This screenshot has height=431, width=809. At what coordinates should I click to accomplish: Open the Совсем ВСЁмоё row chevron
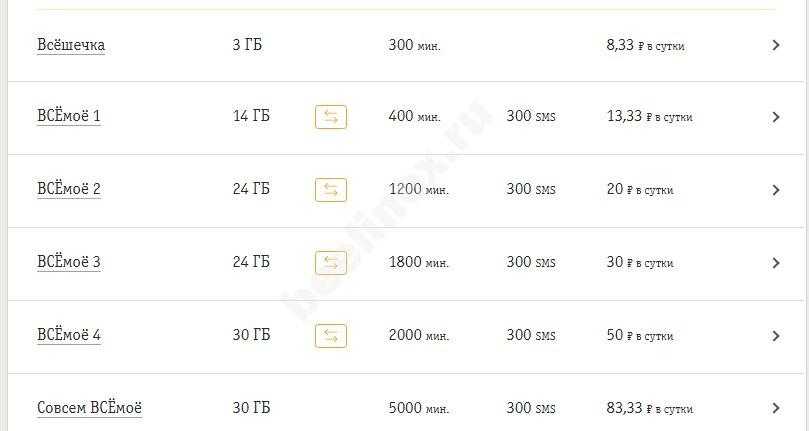click(776, 408)
